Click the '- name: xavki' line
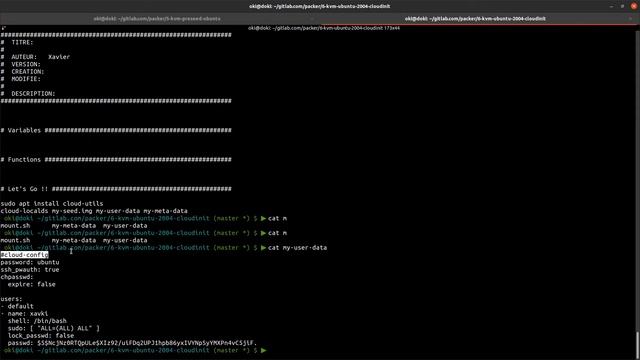This screenshot has width=640, height=360. (x=24, y=313)
